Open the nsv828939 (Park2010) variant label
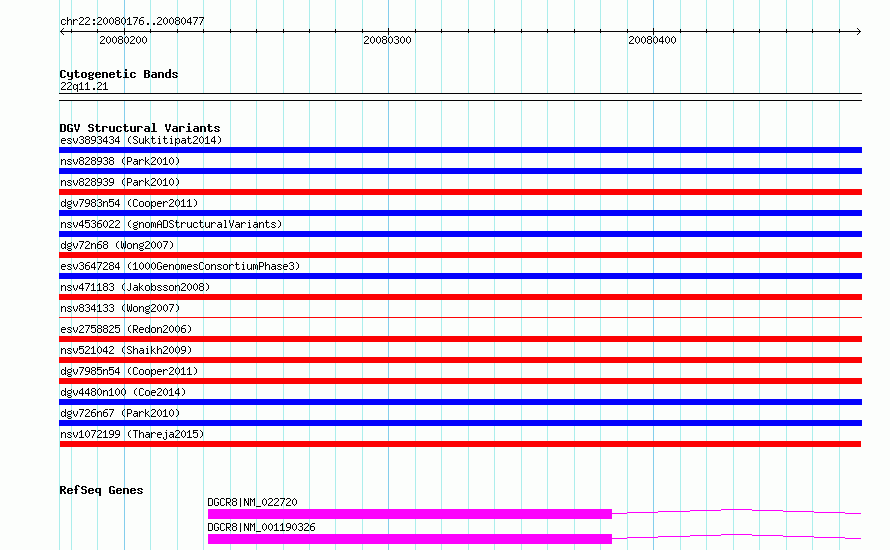The image size is (890, 550). [x=120, y=182]
